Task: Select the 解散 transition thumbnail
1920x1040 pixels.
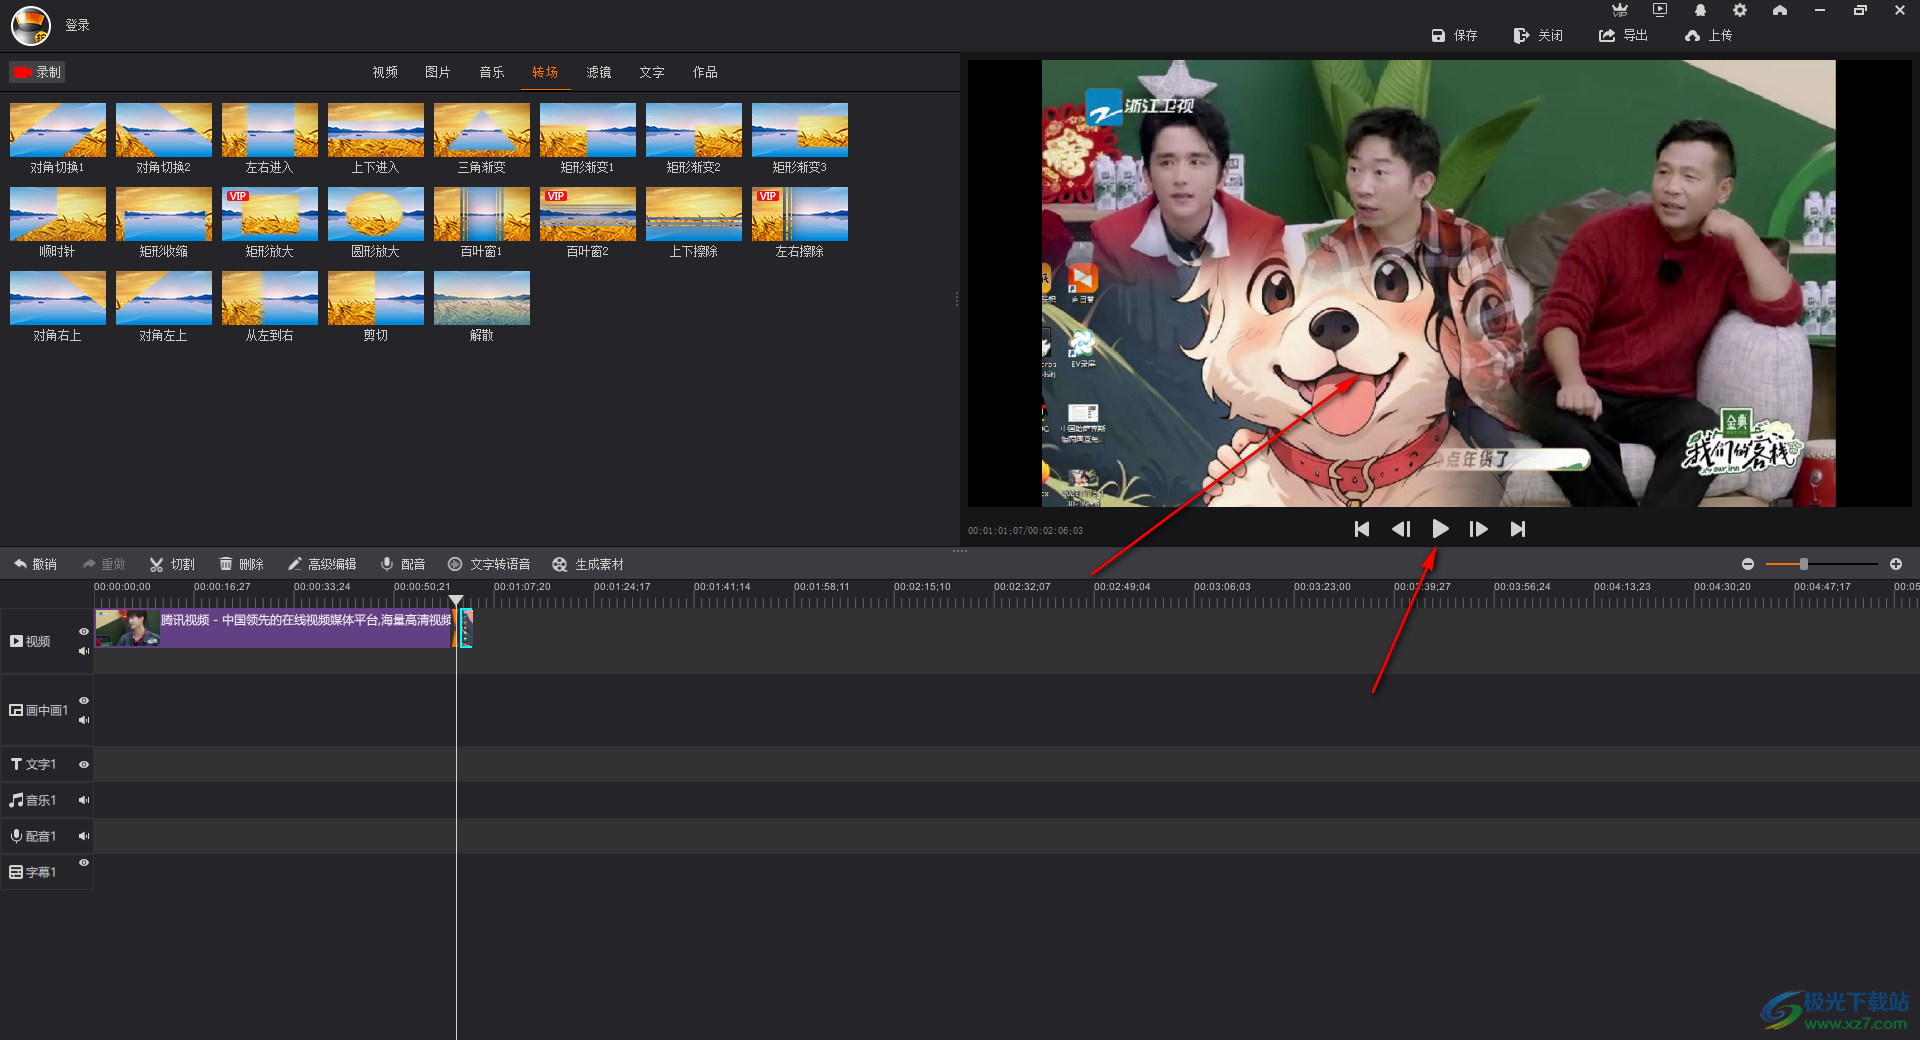Action: point(482,298)
